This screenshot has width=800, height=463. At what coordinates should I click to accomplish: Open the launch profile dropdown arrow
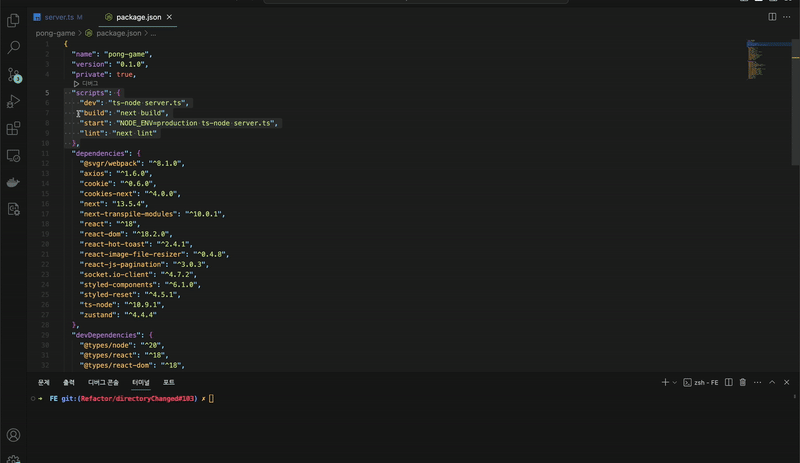click(x=674, y=382)
